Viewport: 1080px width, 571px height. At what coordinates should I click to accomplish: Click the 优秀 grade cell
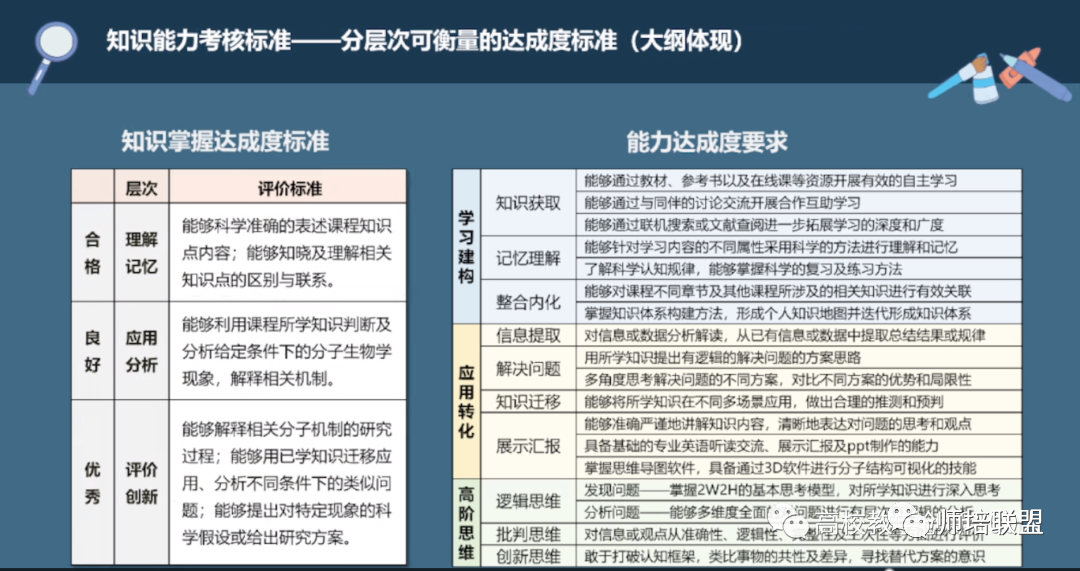click(x=93, y=482)
